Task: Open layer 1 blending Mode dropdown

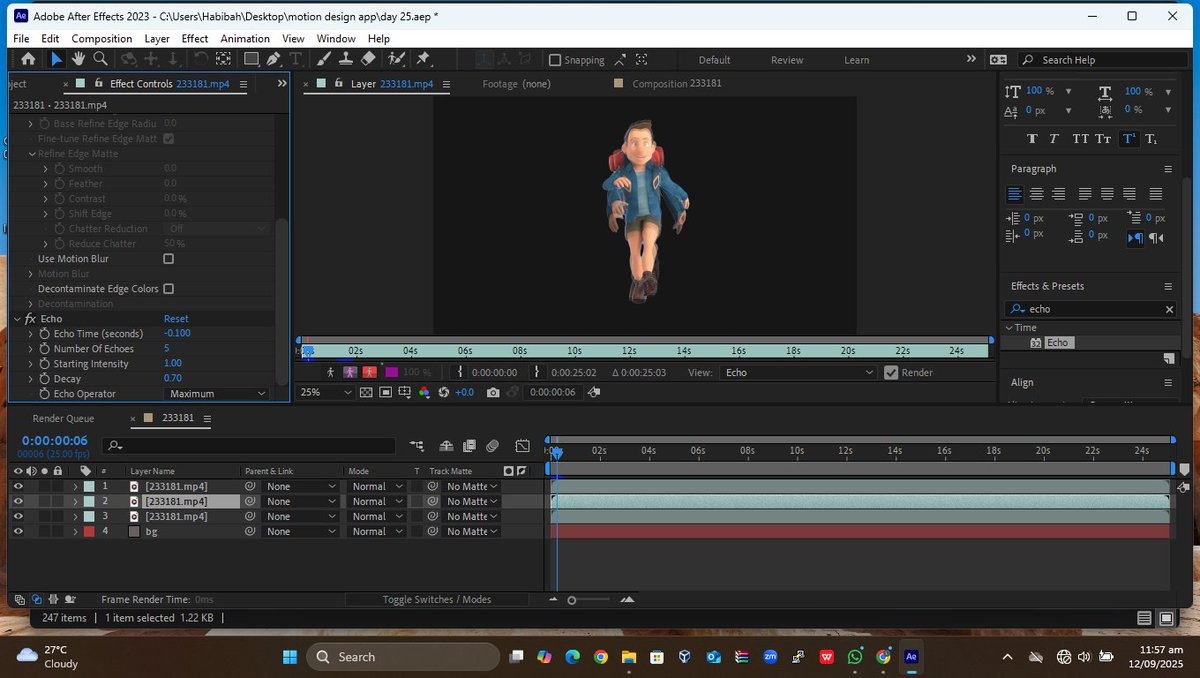Action: coord(377,486)
